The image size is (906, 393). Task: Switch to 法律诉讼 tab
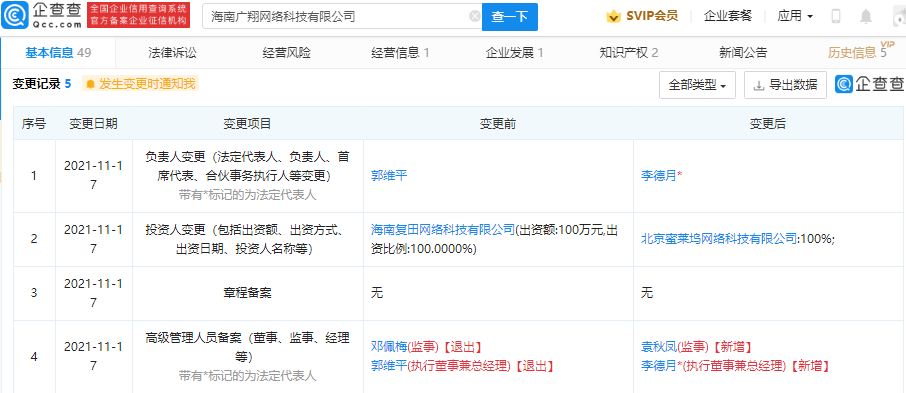[x=172, y=53]
